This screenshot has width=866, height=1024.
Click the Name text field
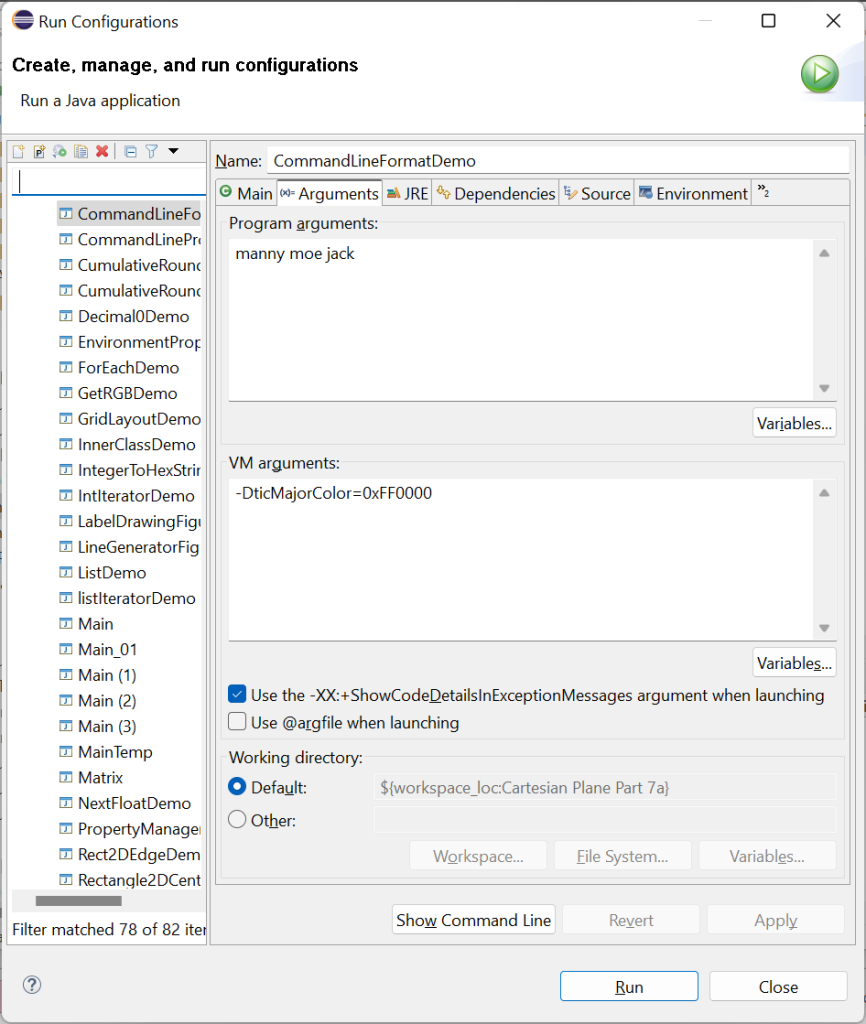558,160
